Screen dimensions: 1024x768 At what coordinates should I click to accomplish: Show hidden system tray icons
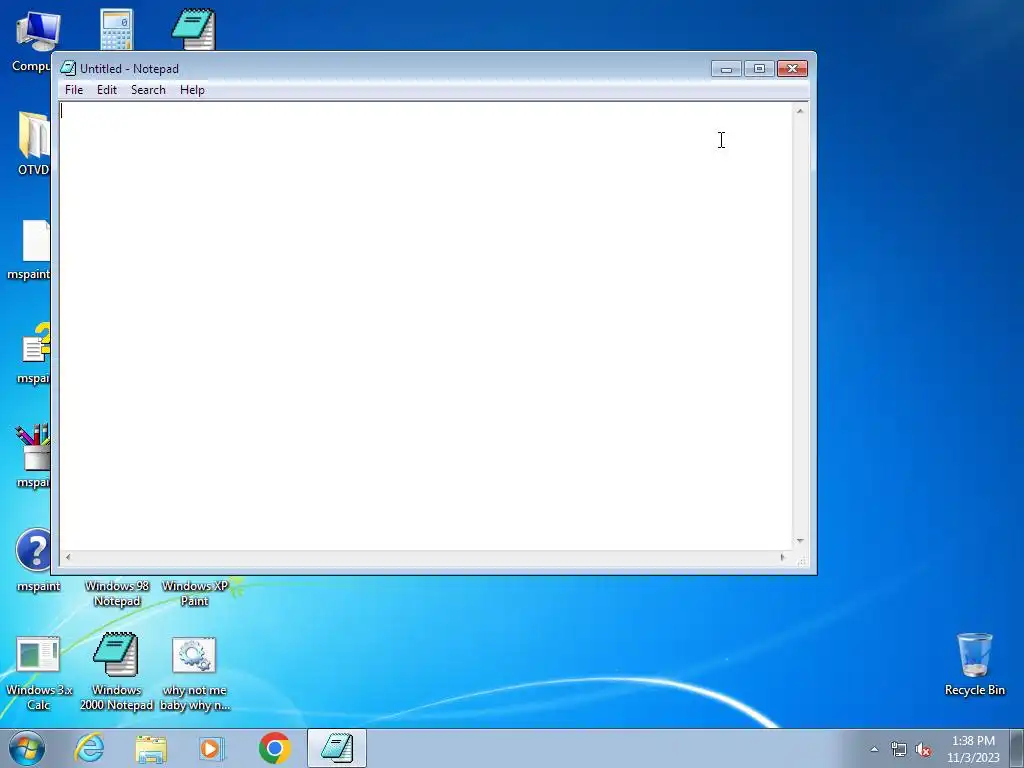[874, 750]
